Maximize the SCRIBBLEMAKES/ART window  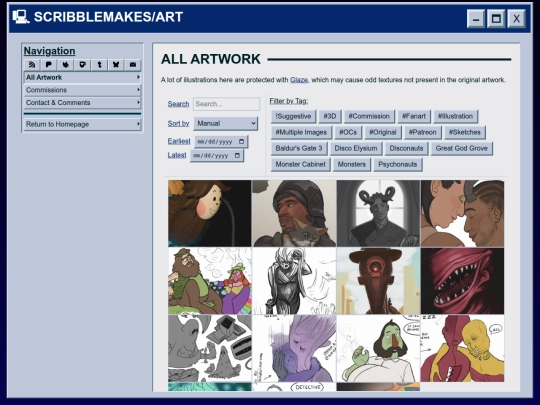tap(496, 19)
